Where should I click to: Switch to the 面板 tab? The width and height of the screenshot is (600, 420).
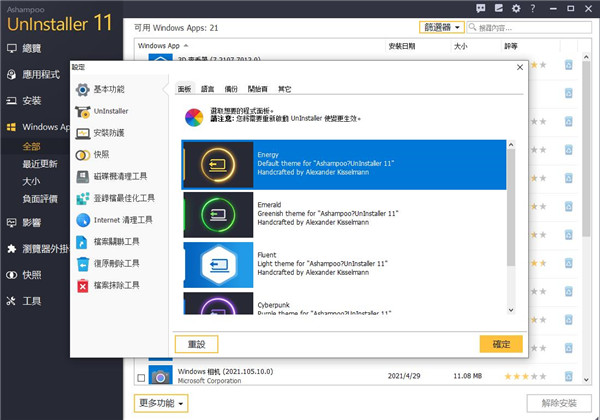[184, 89]
